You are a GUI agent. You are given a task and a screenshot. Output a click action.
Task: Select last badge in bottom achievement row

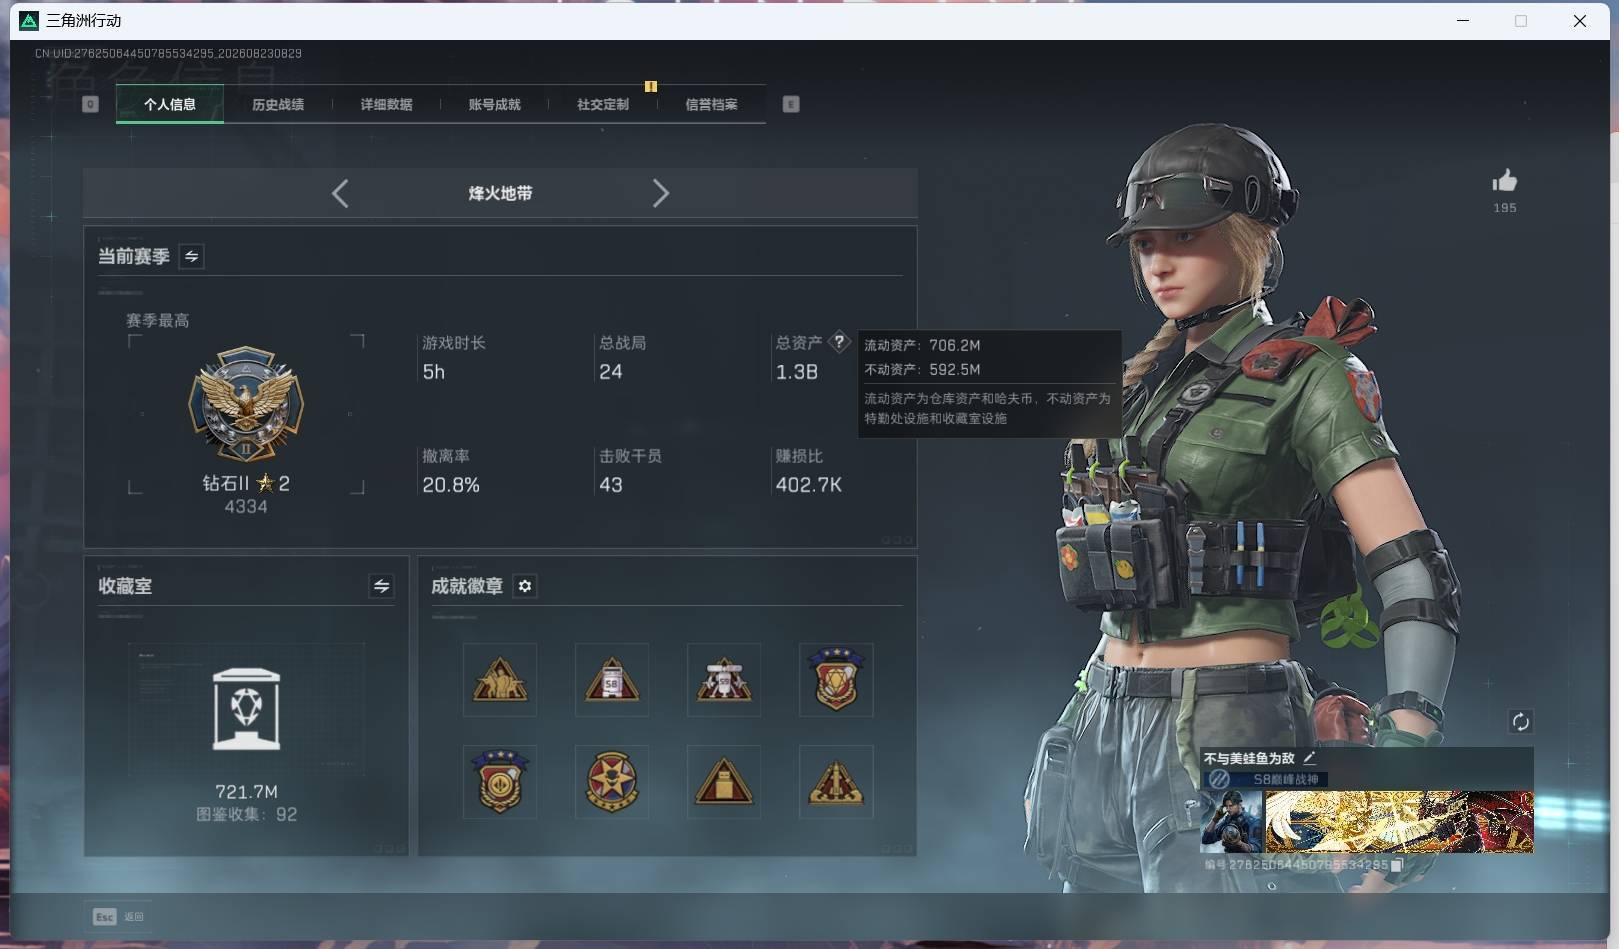(x=836, y=781)
